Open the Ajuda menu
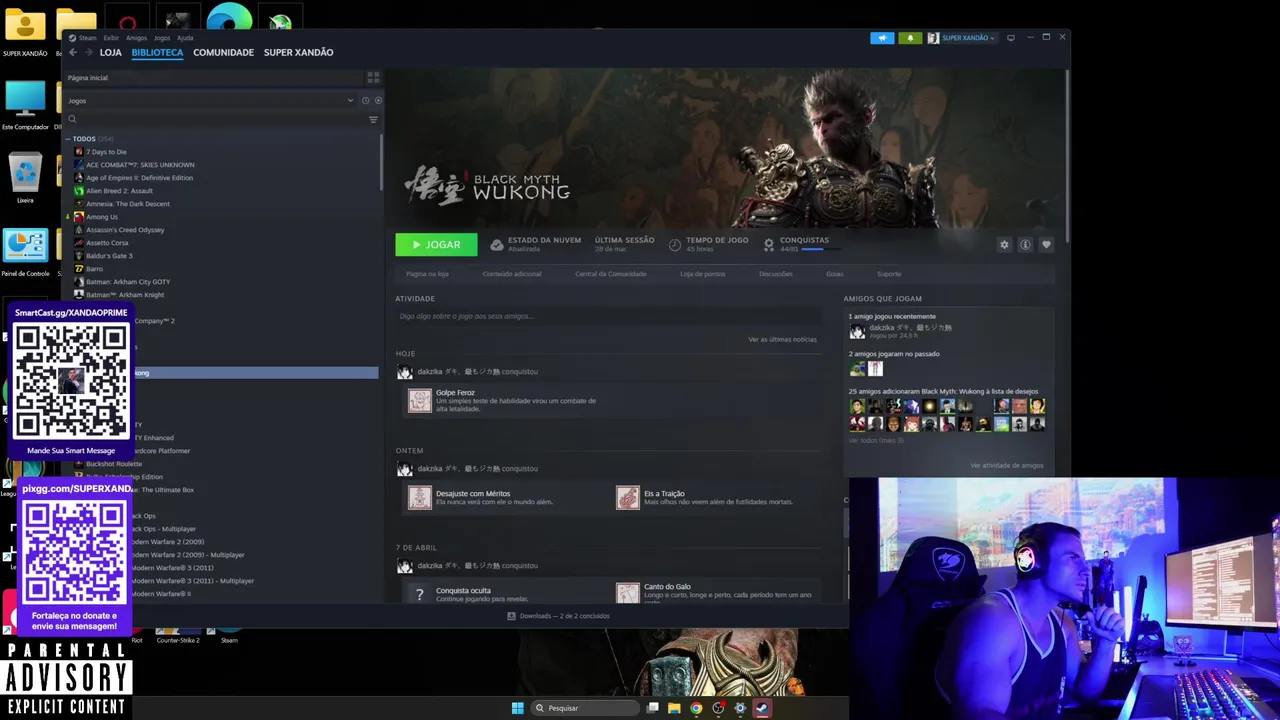This screenshot has height=720, width=1280. [185, 38]
